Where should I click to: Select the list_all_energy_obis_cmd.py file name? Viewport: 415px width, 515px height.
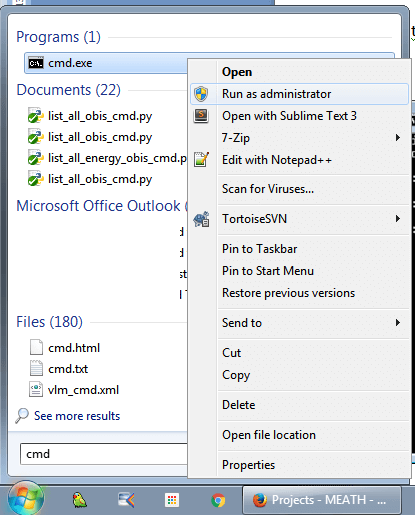tap(118, 158)
